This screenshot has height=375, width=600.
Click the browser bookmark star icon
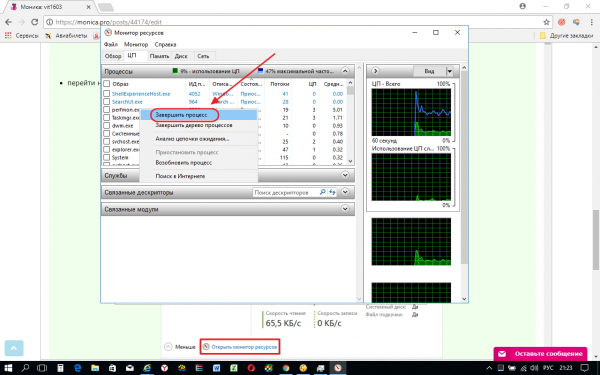[x=546, y=22]
